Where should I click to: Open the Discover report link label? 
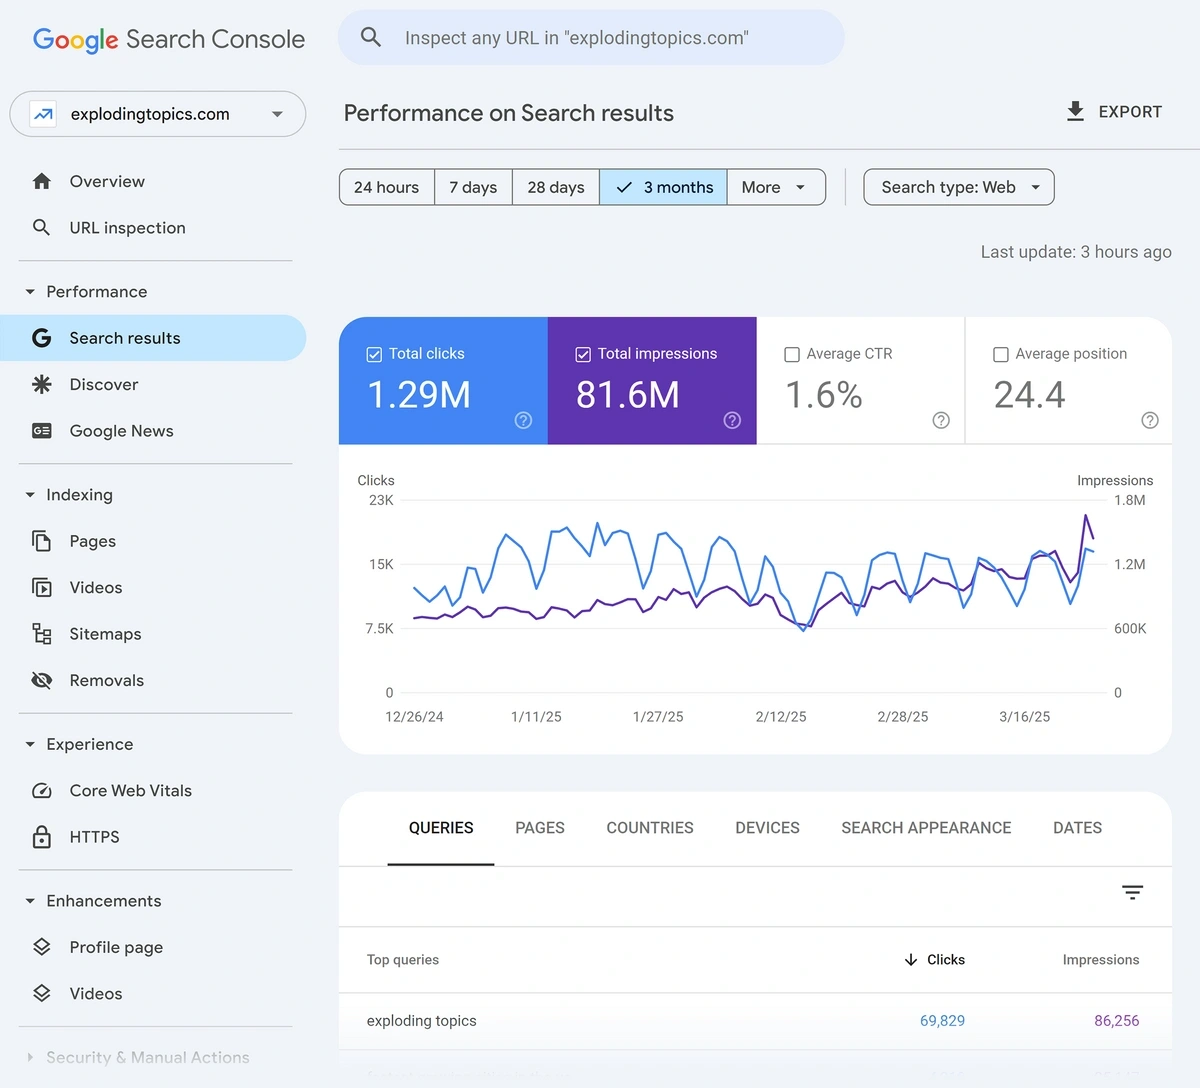click(104, 384)
